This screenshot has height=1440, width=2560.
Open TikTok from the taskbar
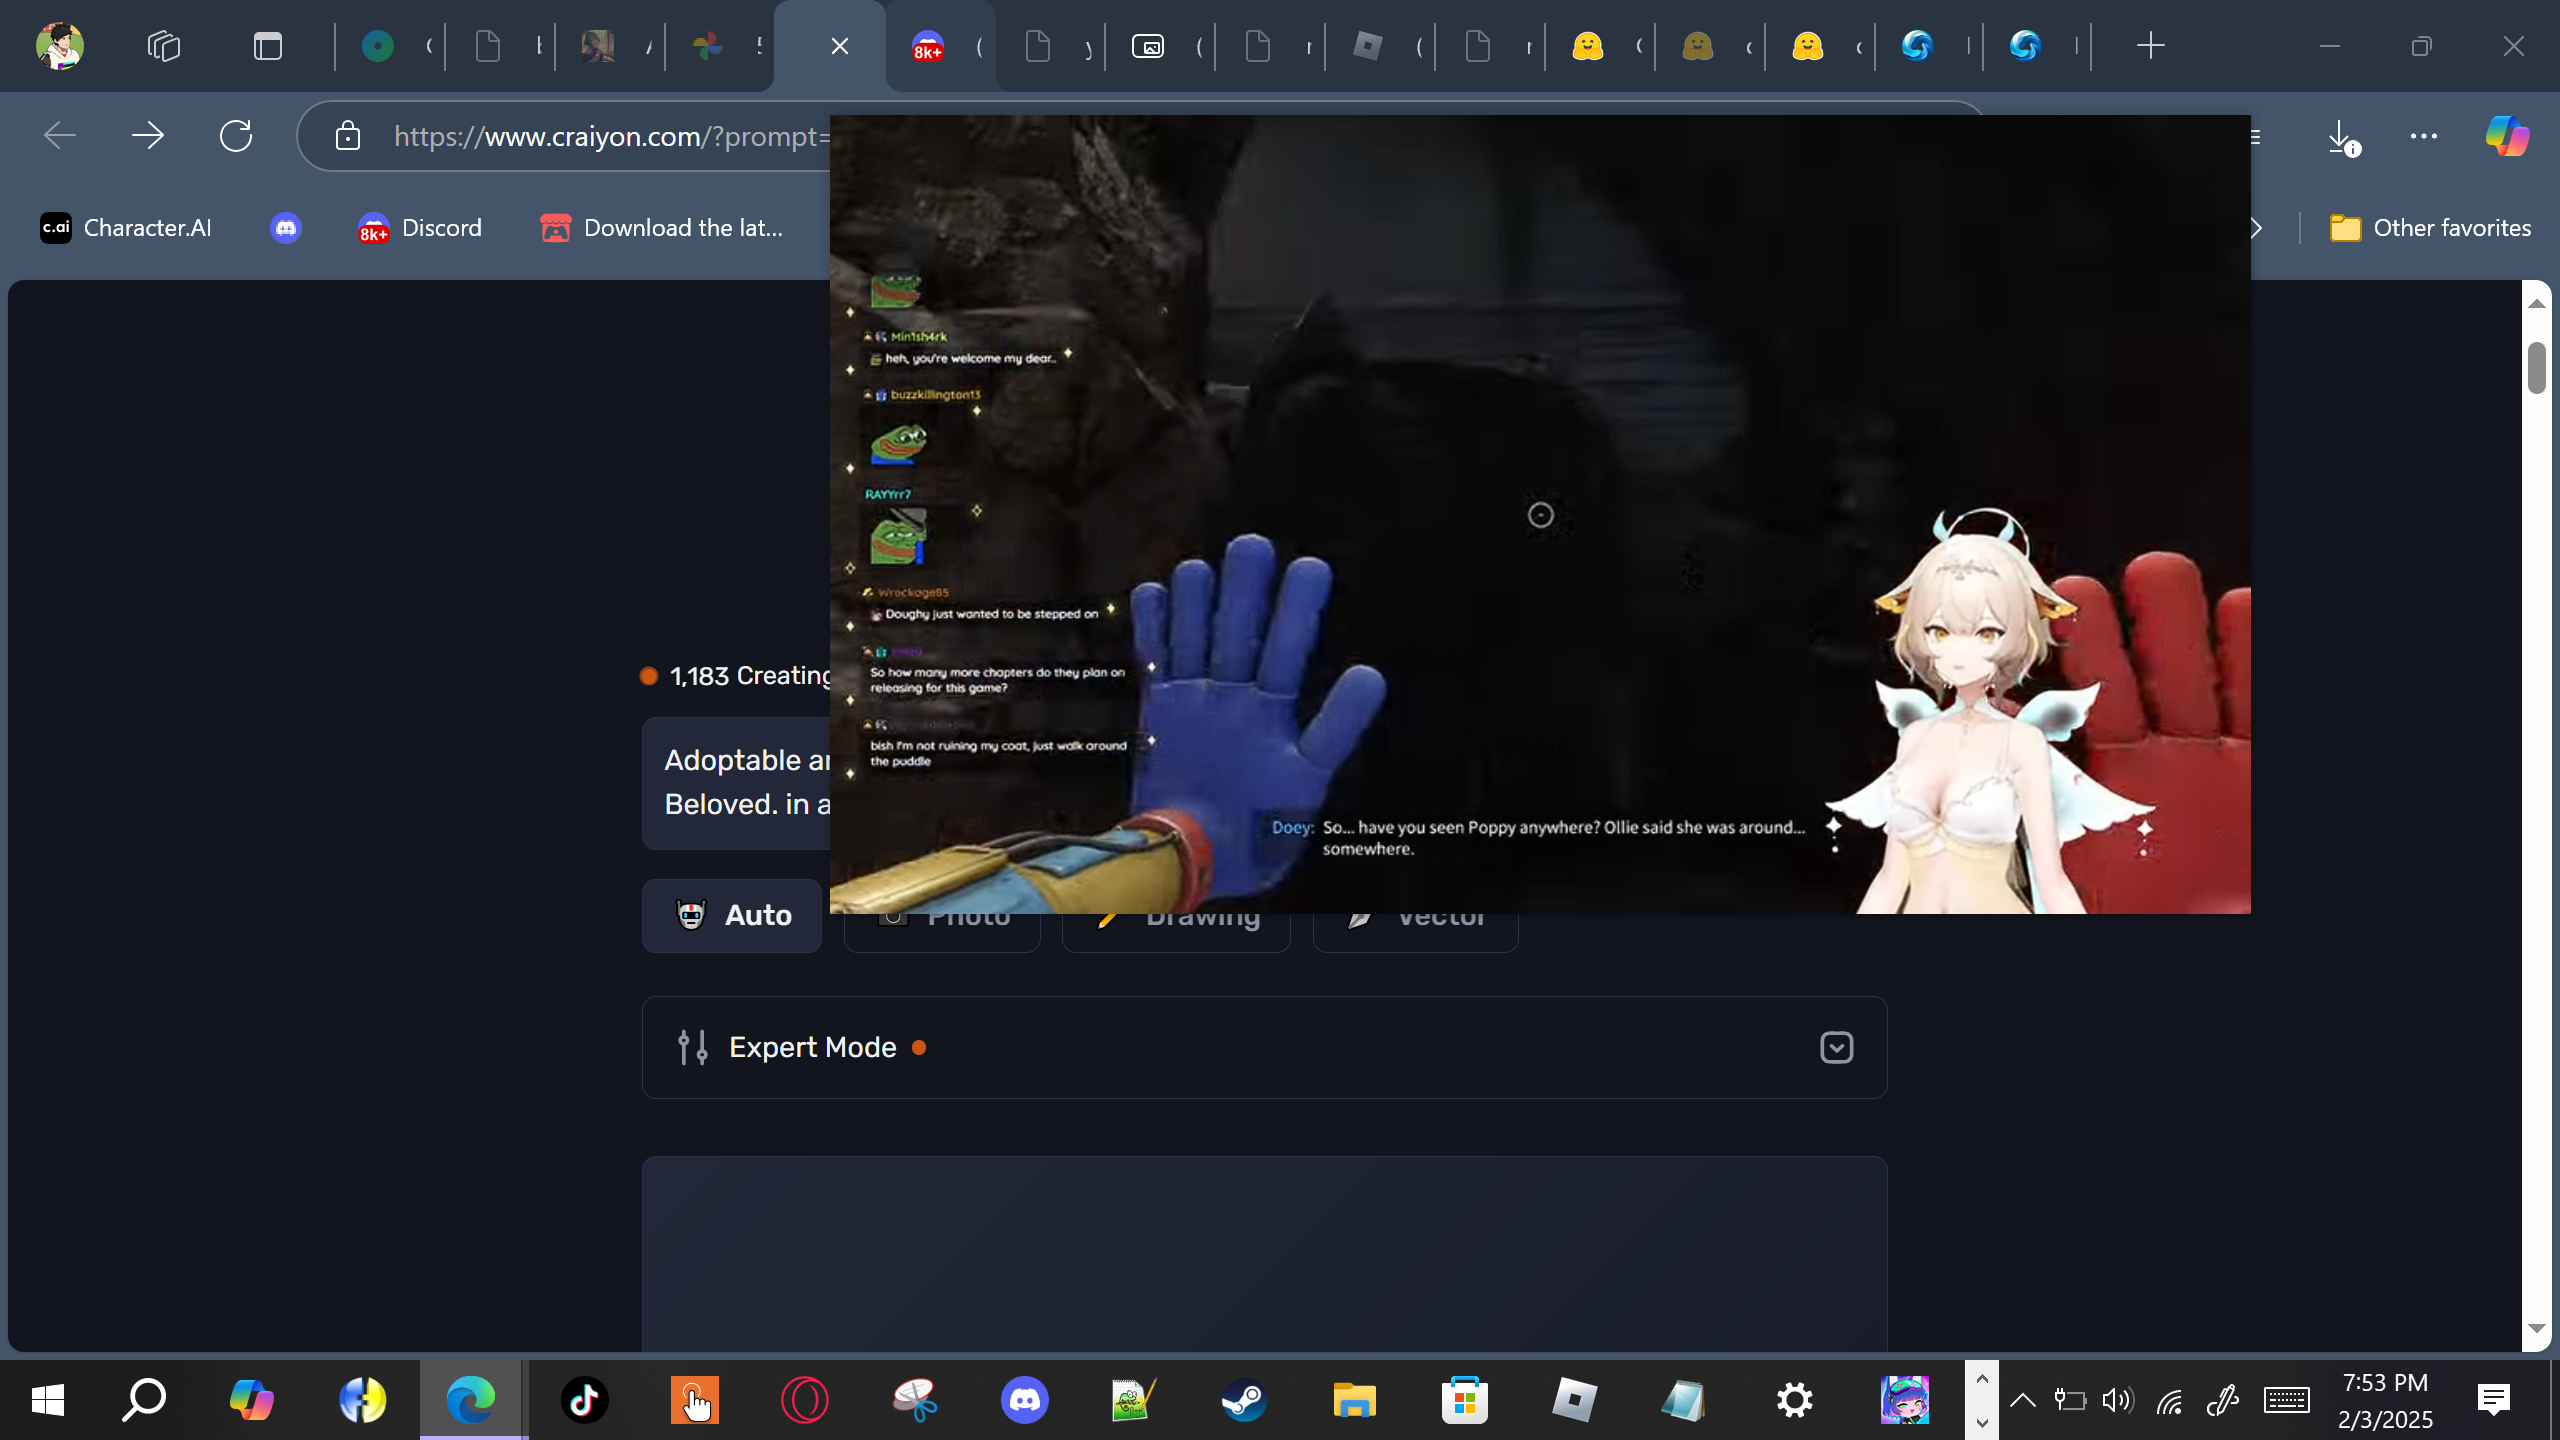coord(585,1400)
